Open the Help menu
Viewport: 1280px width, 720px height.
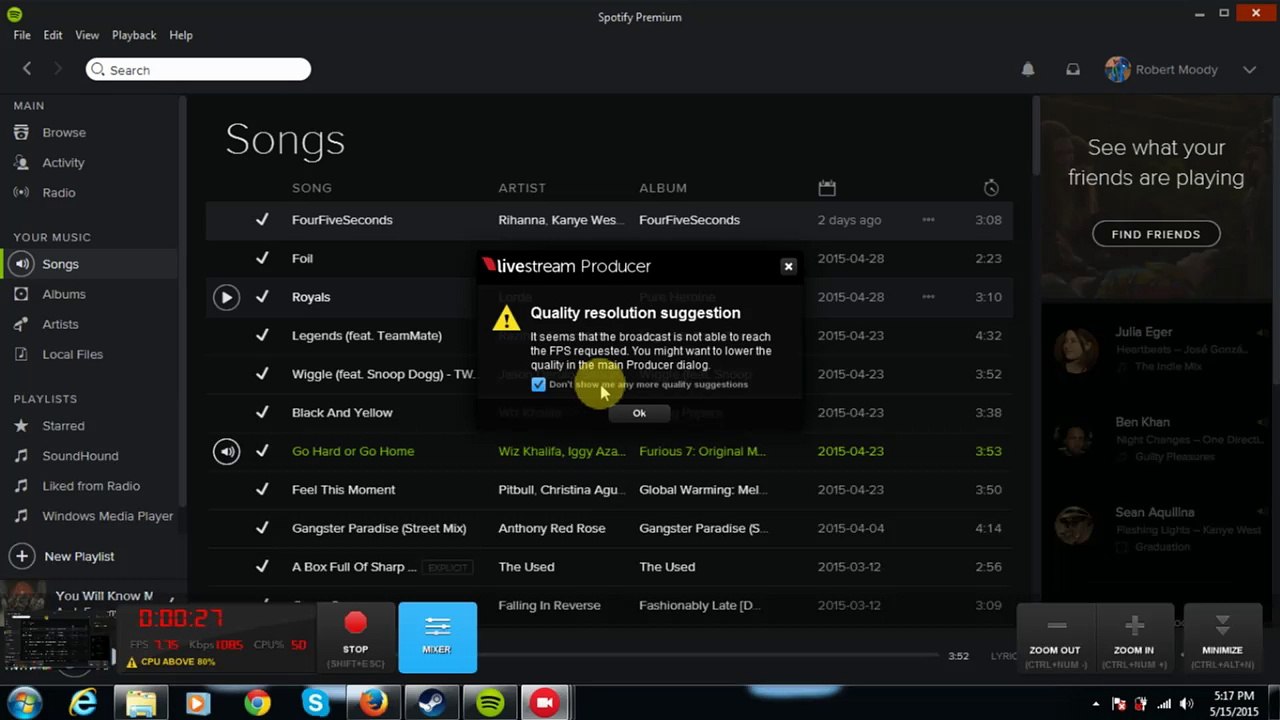click(x=181, y=35)
